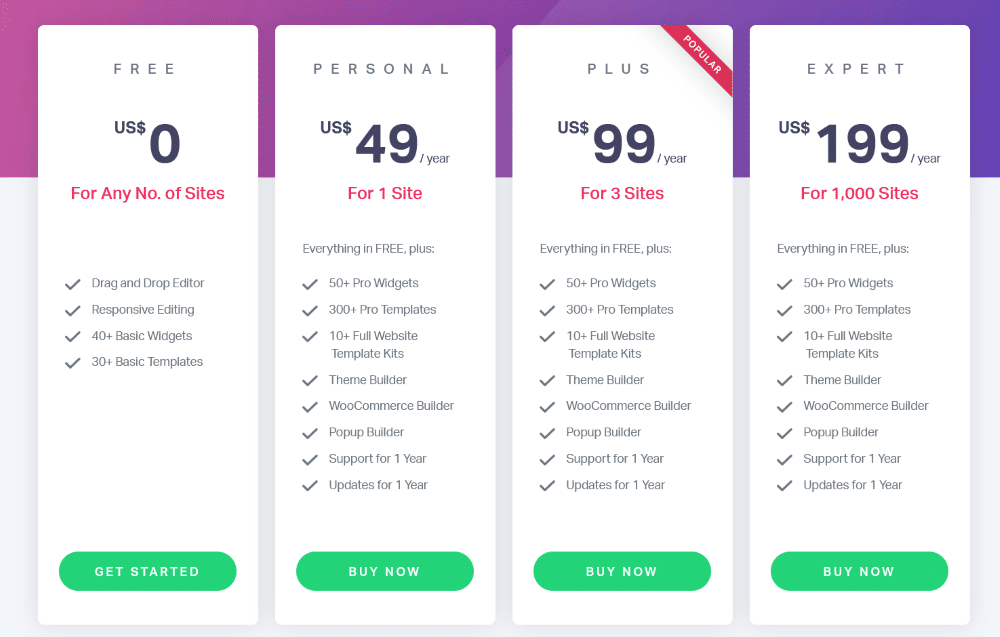1000x637 pixels.
Task: Click US$49 per year price
Action: 385,144
